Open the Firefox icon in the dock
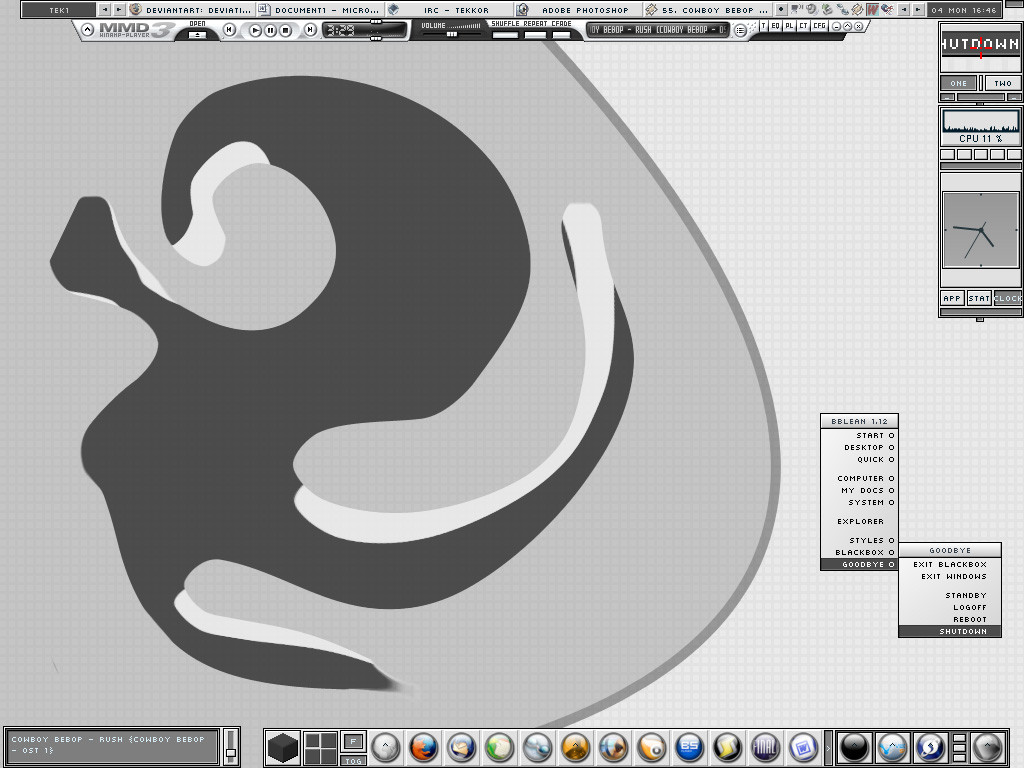 point(423,747)
